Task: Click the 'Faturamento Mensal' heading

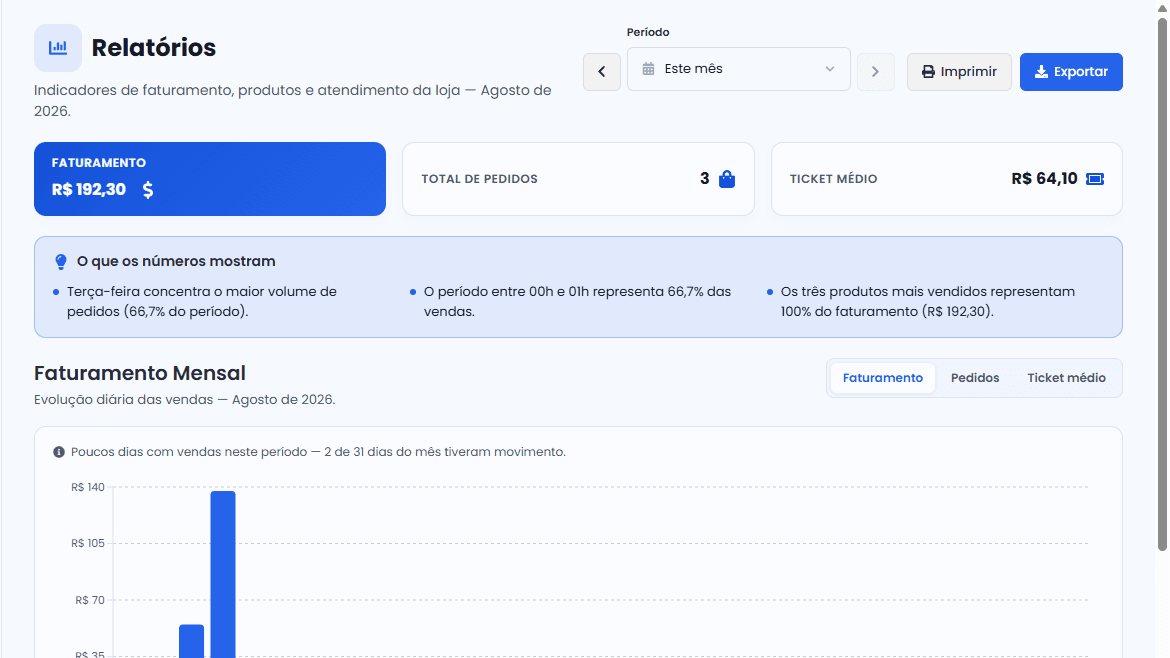Action: [x=140, y=373]
